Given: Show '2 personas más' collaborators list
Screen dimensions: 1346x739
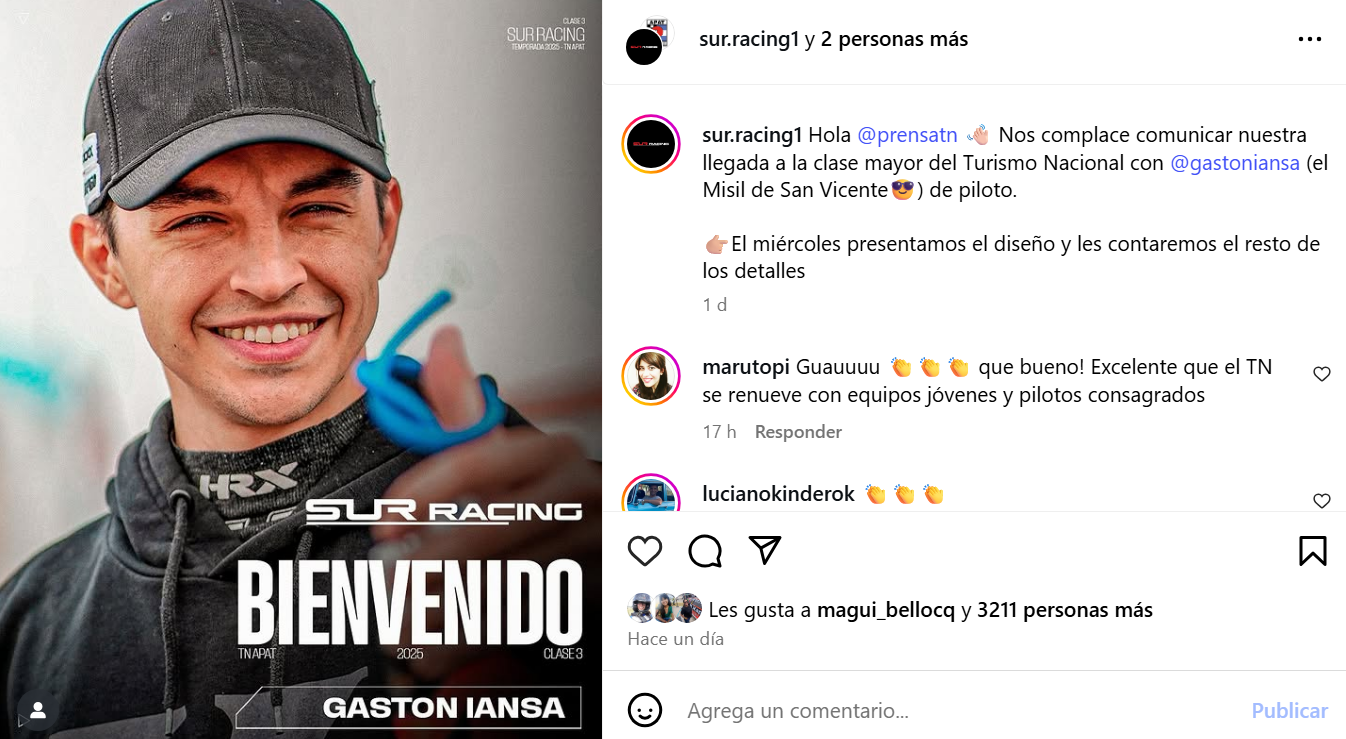Looking at the screenshot, I should click(894, 39).
